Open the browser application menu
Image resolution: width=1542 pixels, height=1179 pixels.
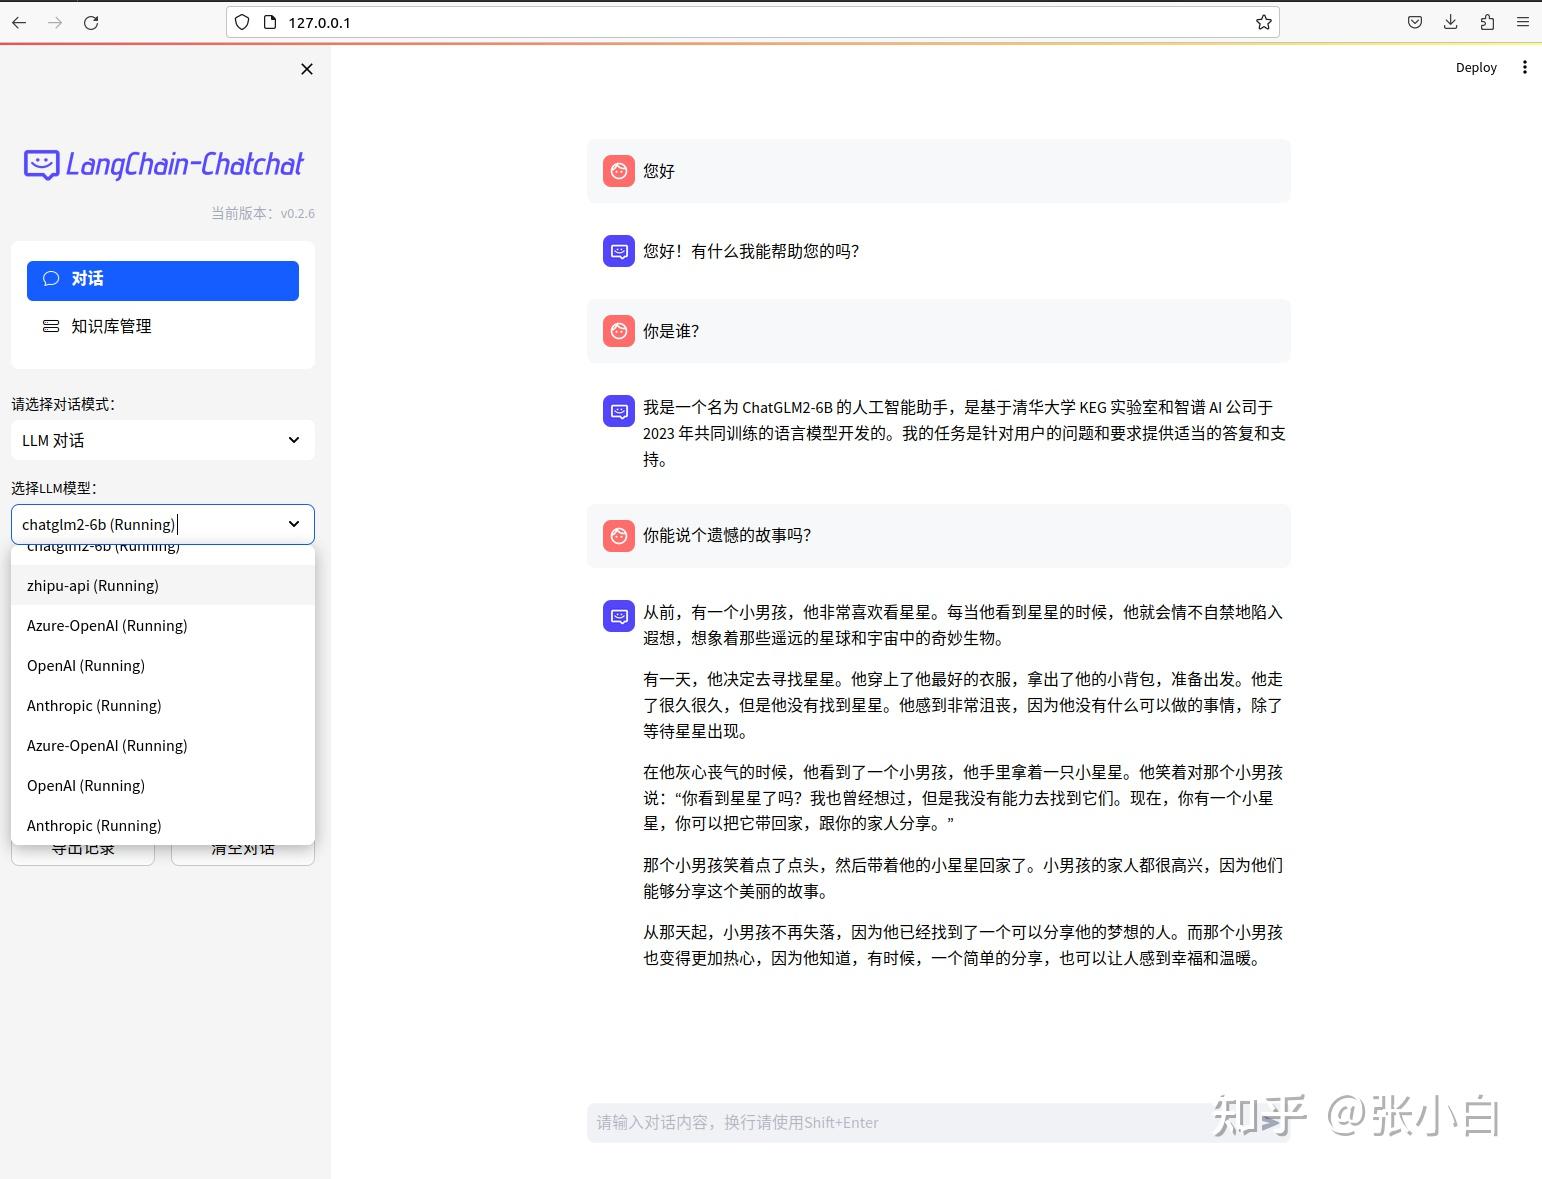pos(1523,22)
